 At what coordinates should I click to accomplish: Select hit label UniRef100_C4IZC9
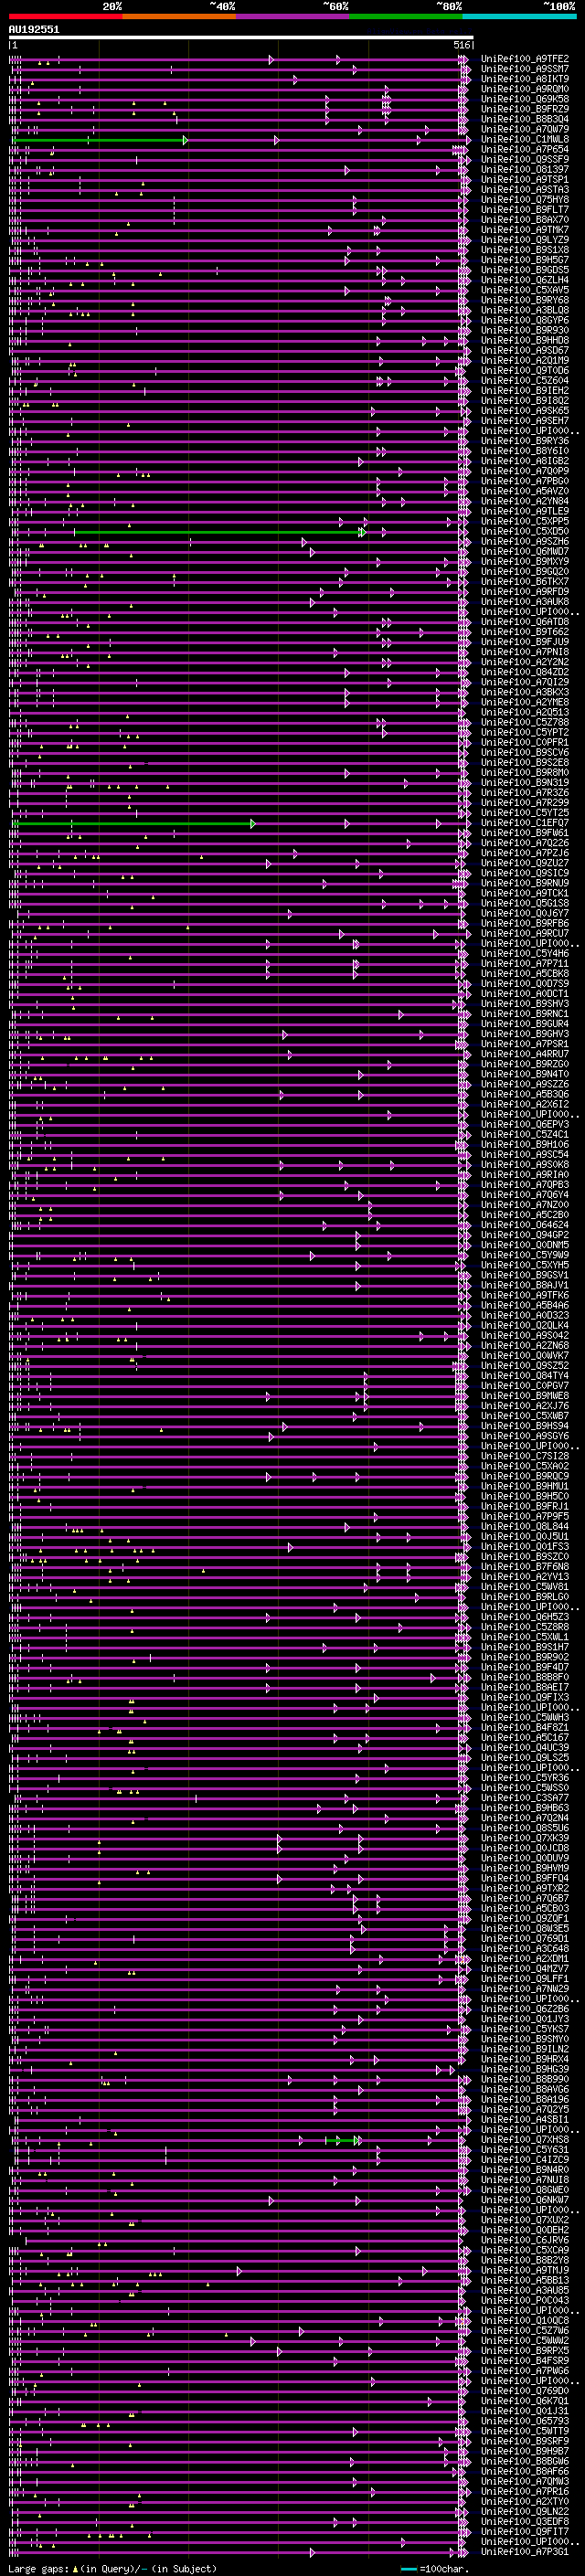click(525, 2159)
